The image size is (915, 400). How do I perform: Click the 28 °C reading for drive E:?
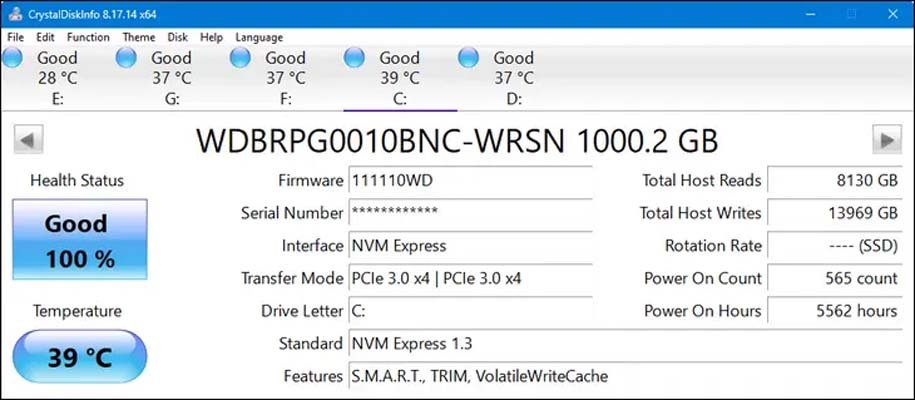tap(58, 78)
